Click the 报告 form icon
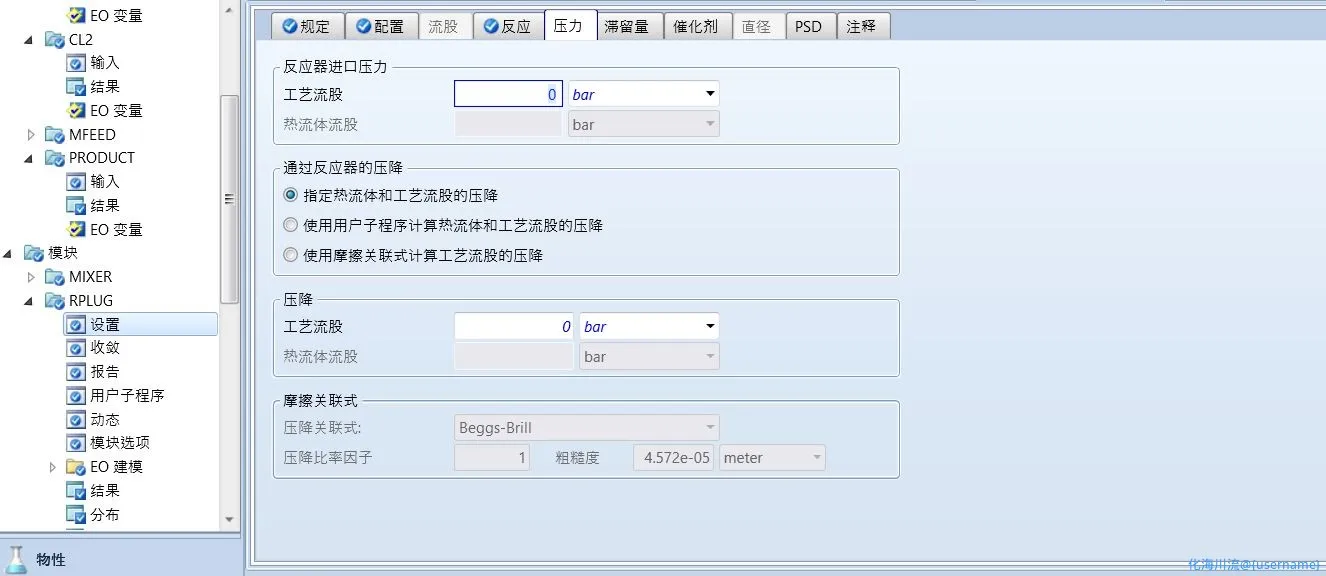Screen dimensions: 1326x576 pos(76,372)
